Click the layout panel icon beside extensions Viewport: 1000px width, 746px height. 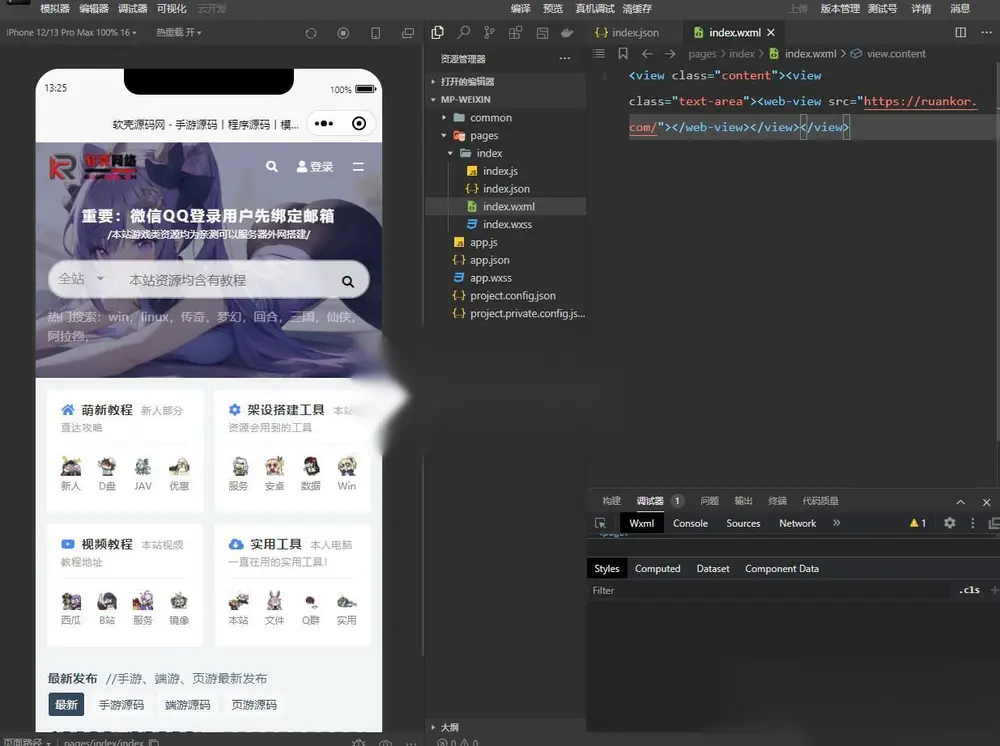[542, 33]
